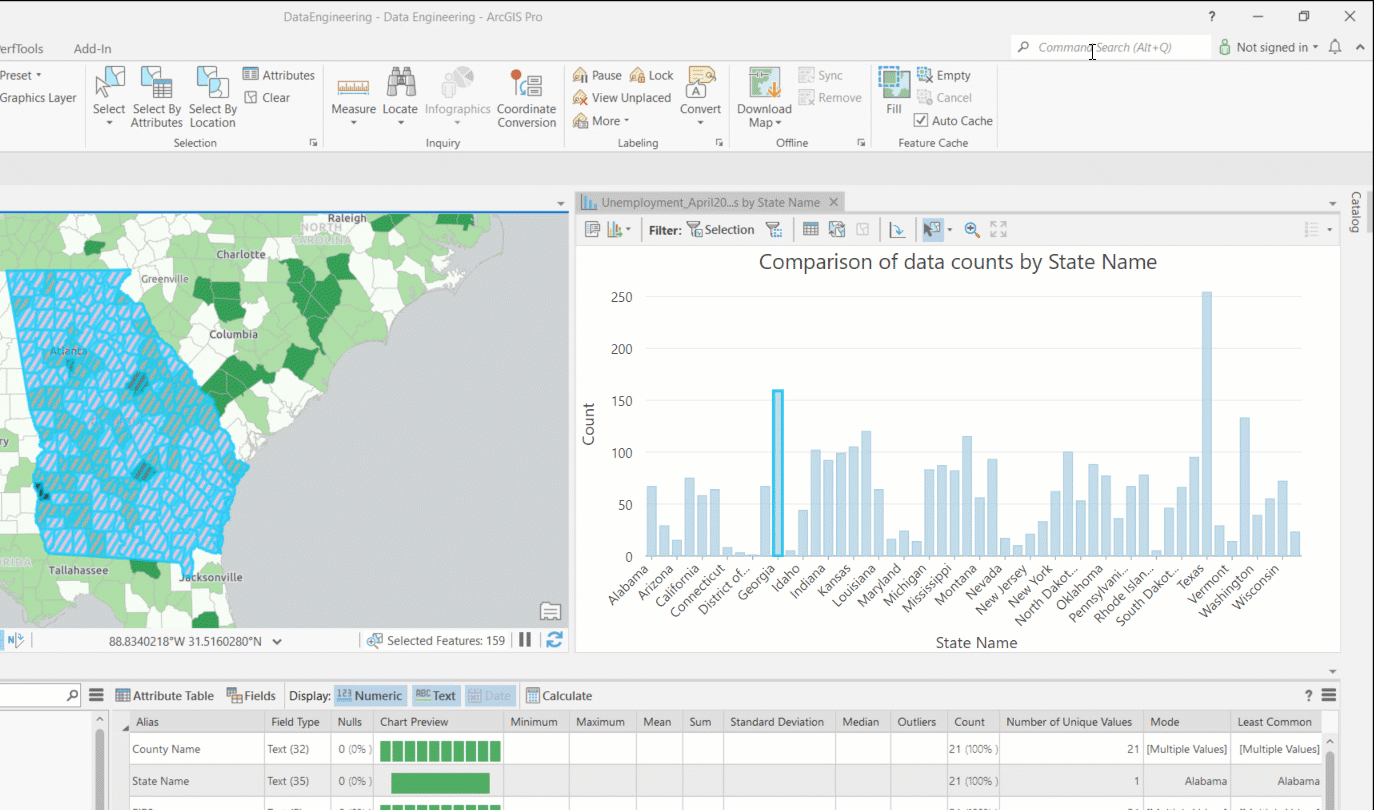The width and height of the screenshot is (1374, 810).
Task: Refresh the map view
Action: [x=554, y=640]
